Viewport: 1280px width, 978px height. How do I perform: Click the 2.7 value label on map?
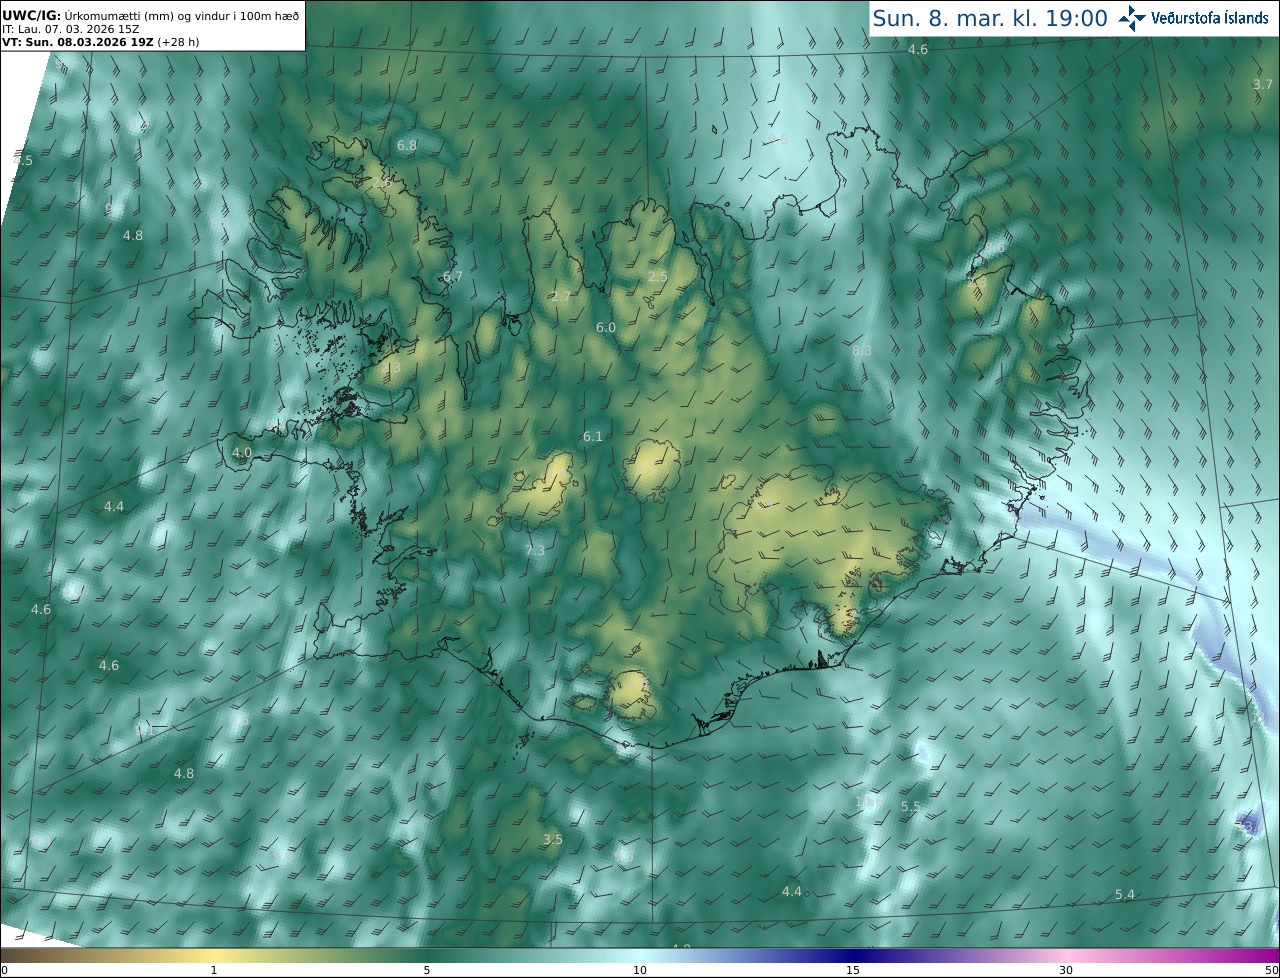tap(560, 297)
